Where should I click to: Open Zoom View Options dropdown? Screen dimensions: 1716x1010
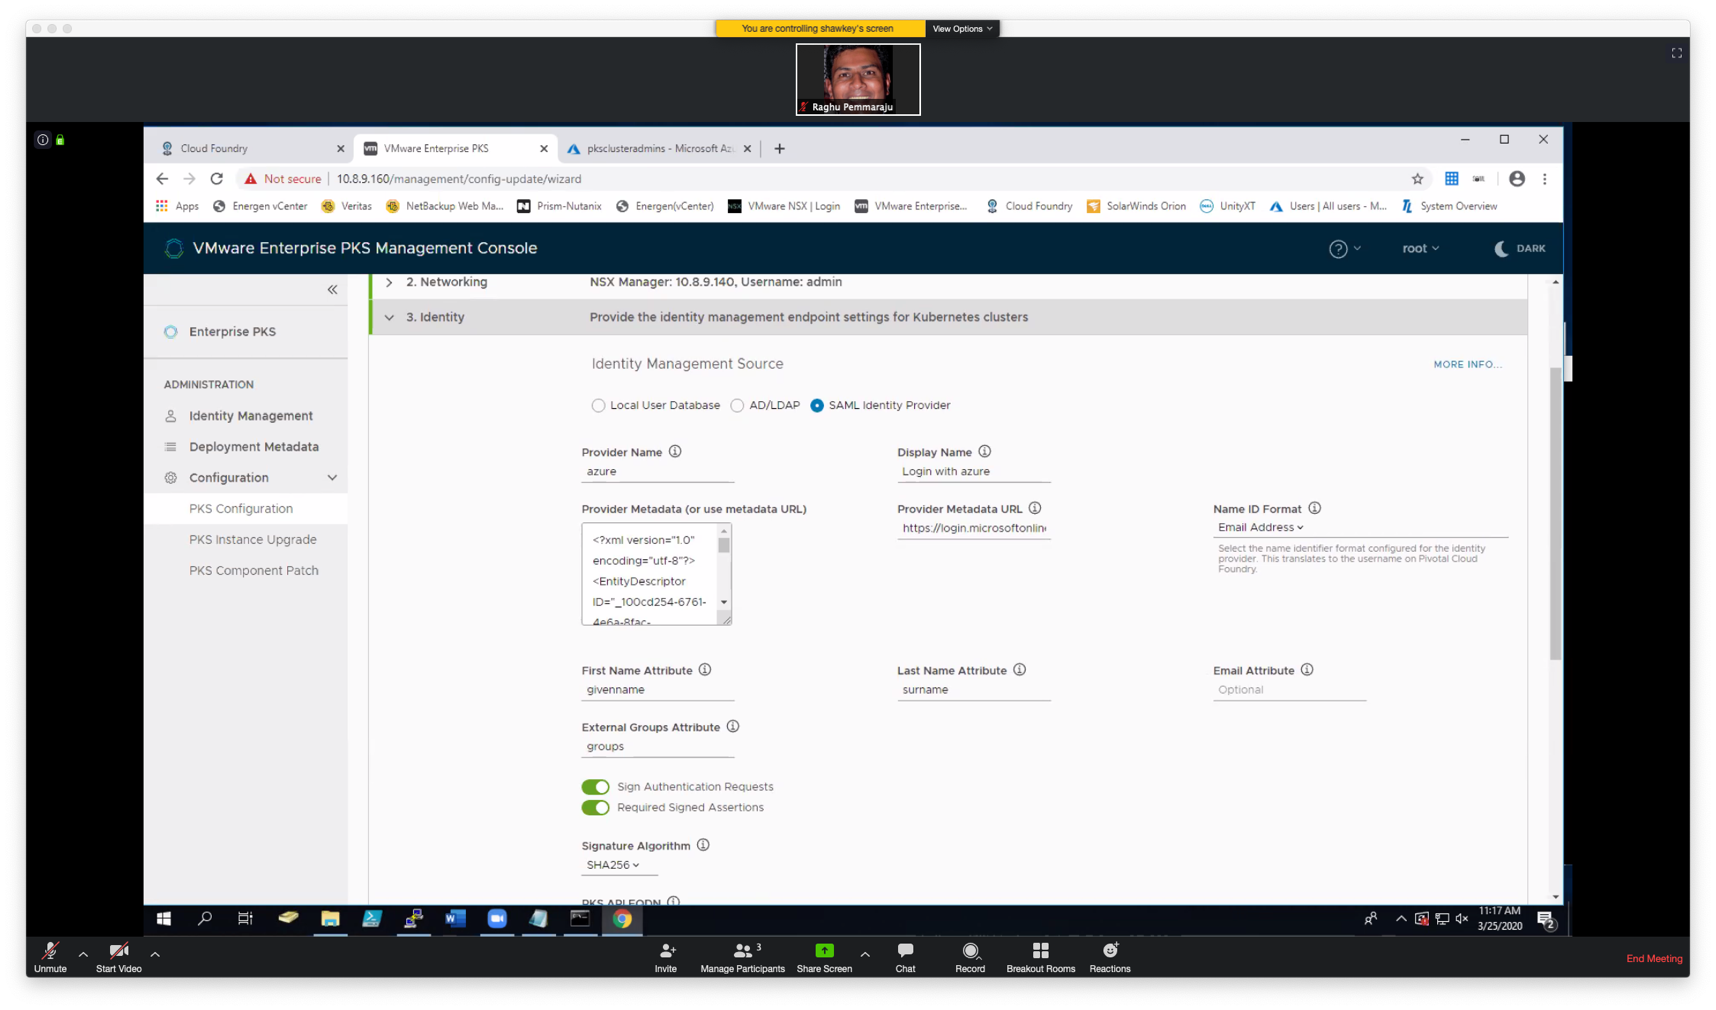click(x=962, y=29)
